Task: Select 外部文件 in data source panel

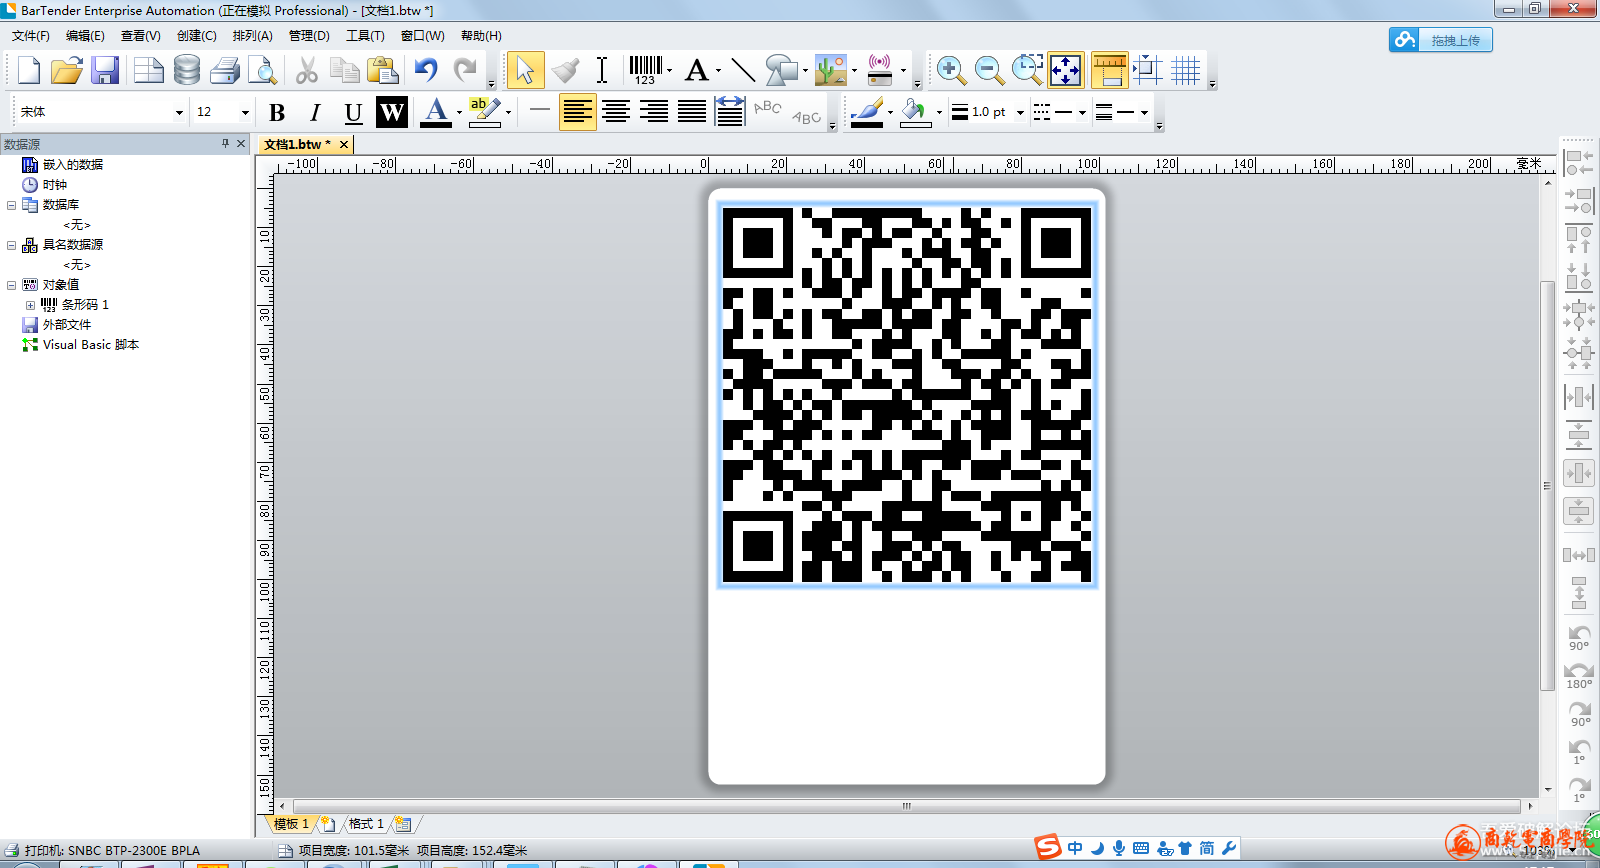Action: [x=67, y=324]
